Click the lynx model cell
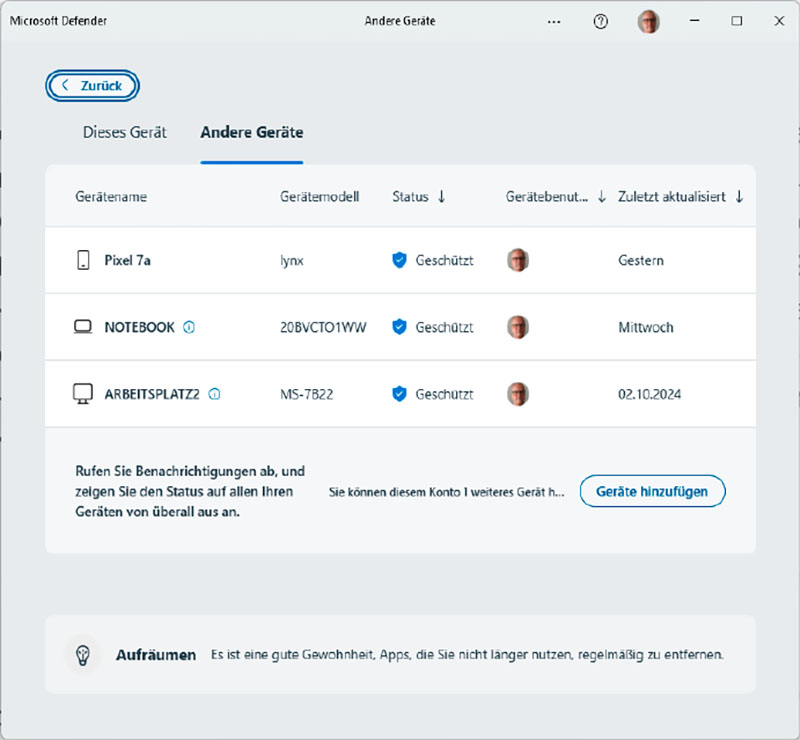 [292, 261]
